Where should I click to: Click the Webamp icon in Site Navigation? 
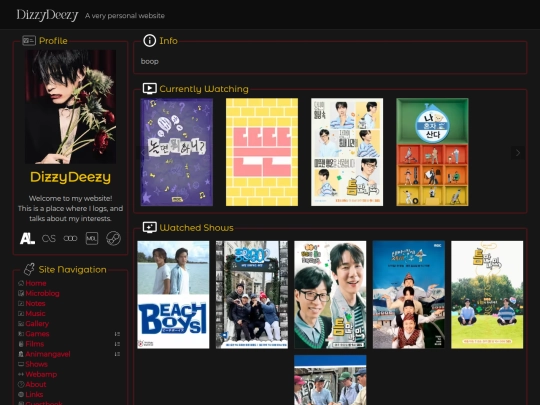coord(21,374)
